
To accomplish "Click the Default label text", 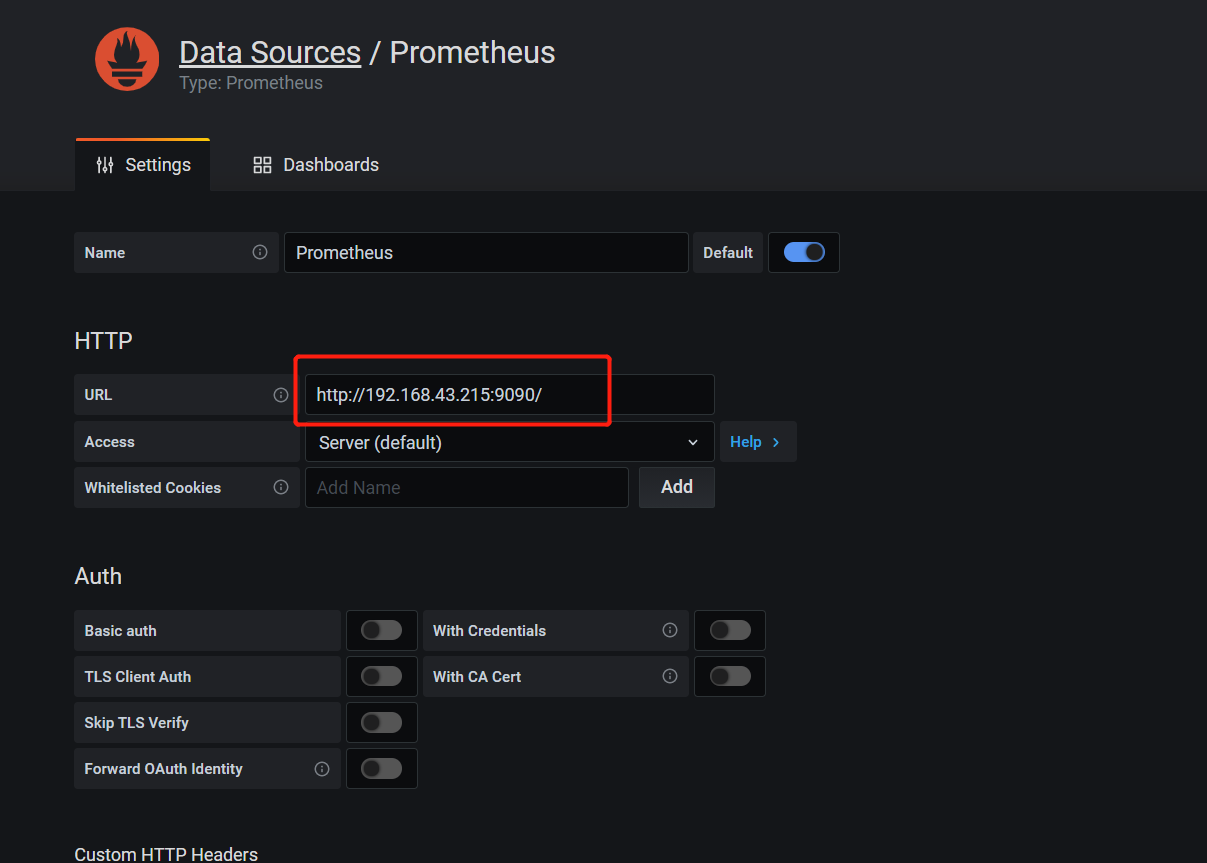I will pos(728,253).
